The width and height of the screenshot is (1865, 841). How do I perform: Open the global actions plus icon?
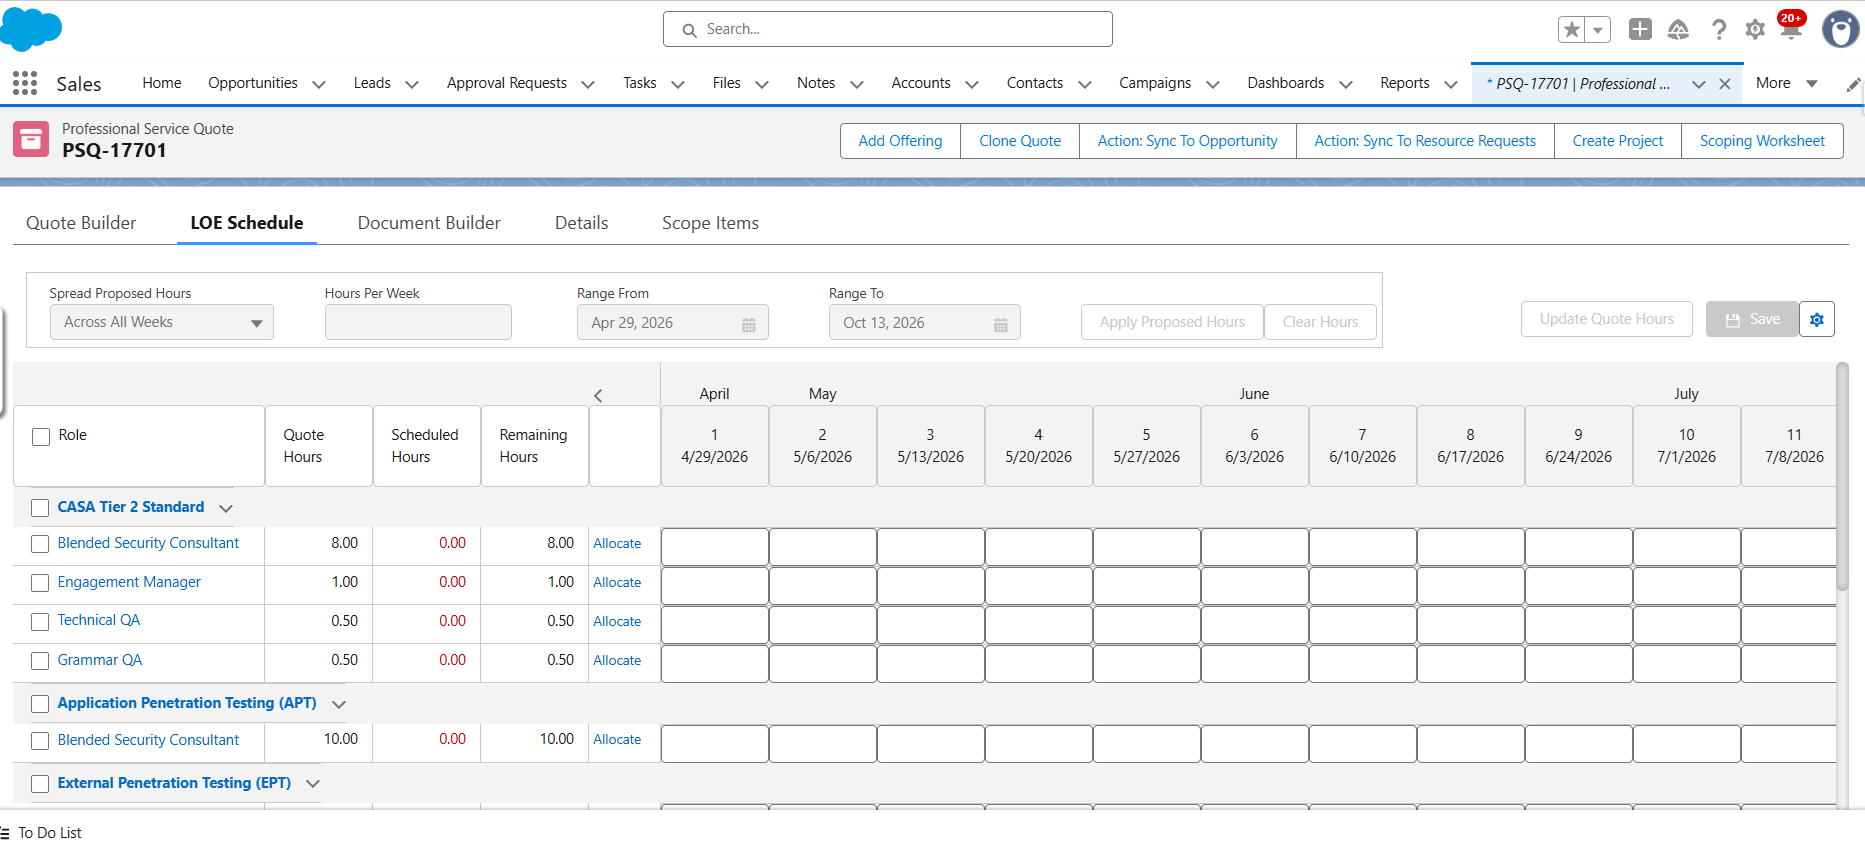point(1640,30)
